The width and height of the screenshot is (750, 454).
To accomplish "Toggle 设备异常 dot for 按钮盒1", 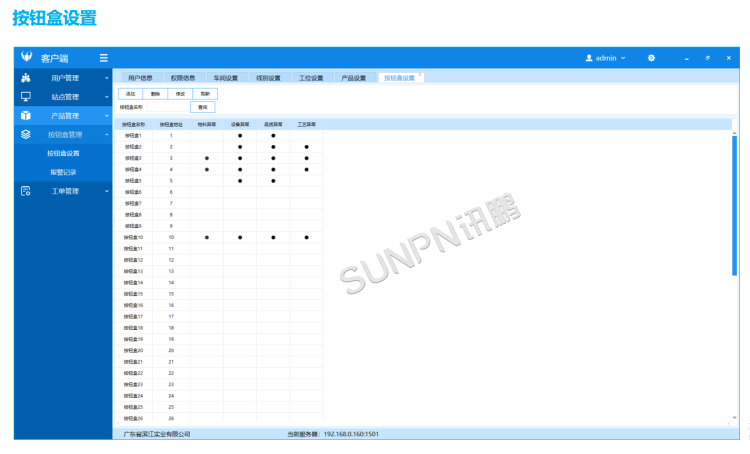I will click(240, 135).
